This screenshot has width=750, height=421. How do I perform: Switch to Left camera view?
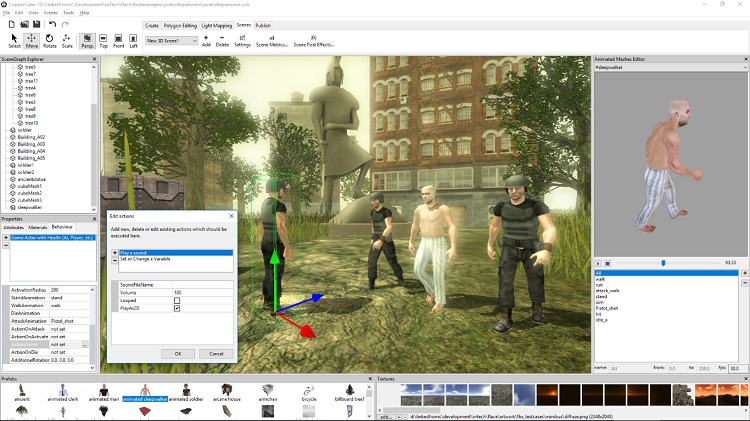click(133, 41)
